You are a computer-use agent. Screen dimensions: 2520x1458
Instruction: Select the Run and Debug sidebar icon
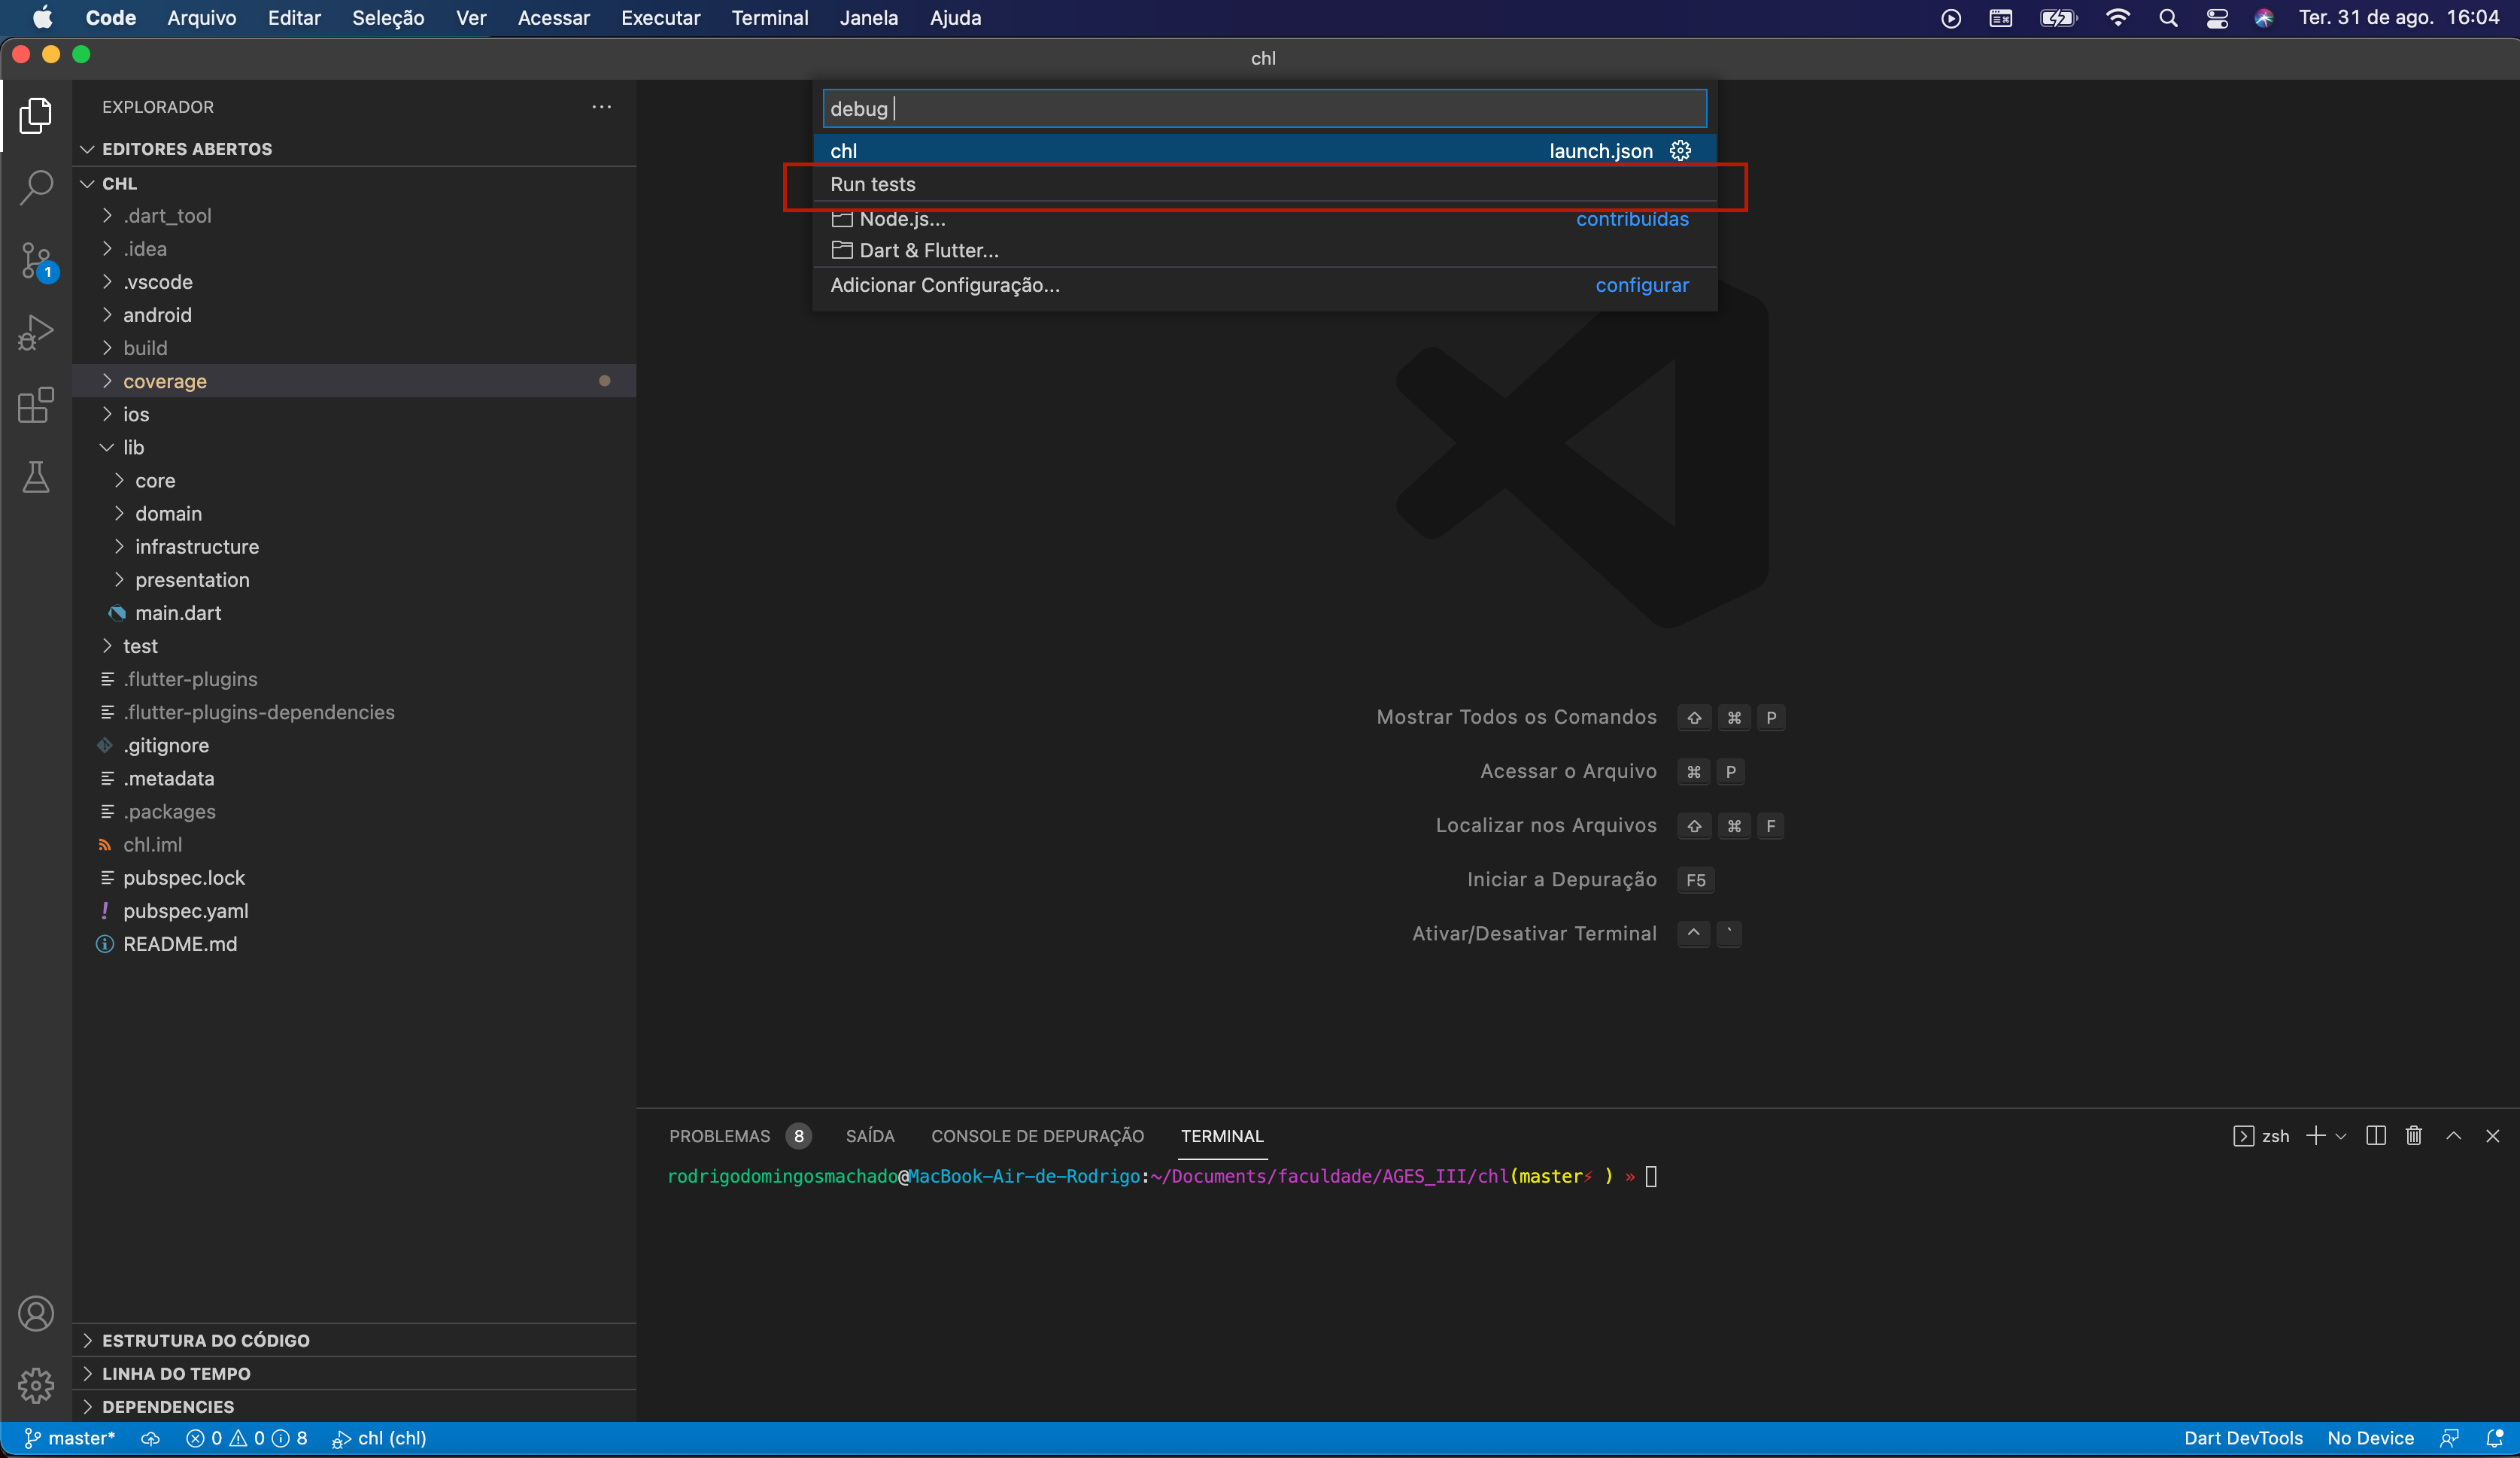(x=36, y=333)
